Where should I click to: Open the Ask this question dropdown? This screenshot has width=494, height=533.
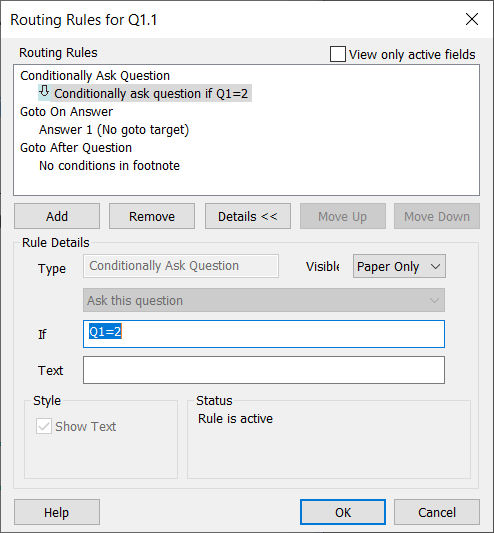click(264, 300)
